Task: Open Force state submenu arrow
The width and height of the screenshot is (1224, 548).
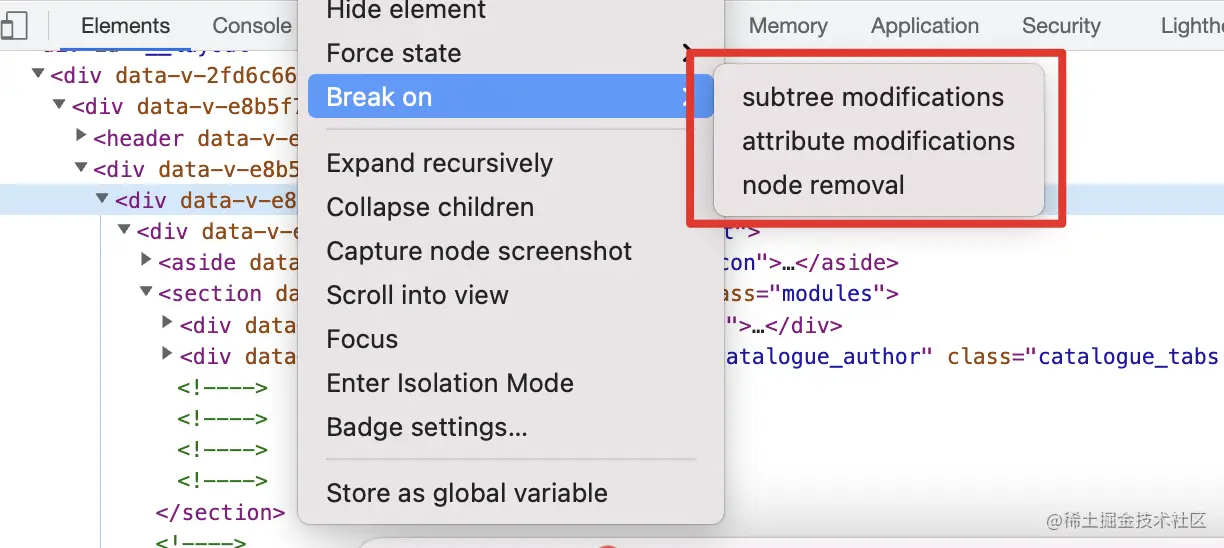Action: [x=686, y=53]
